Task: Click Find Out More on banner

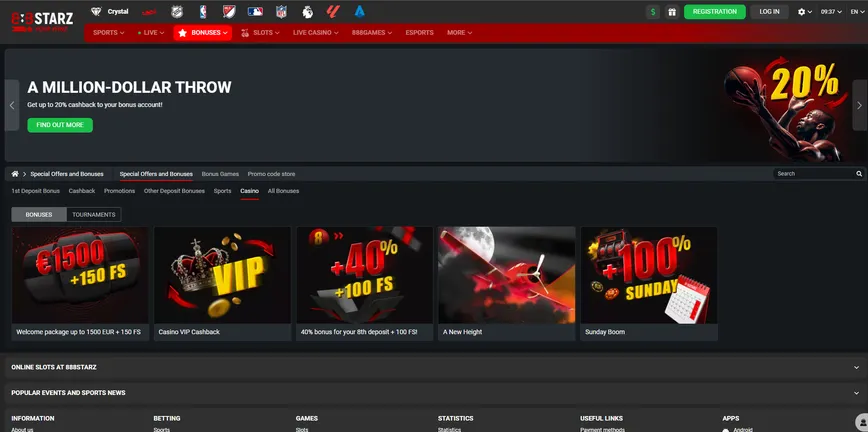Action: pyautogui.click(x=60, y=125)
